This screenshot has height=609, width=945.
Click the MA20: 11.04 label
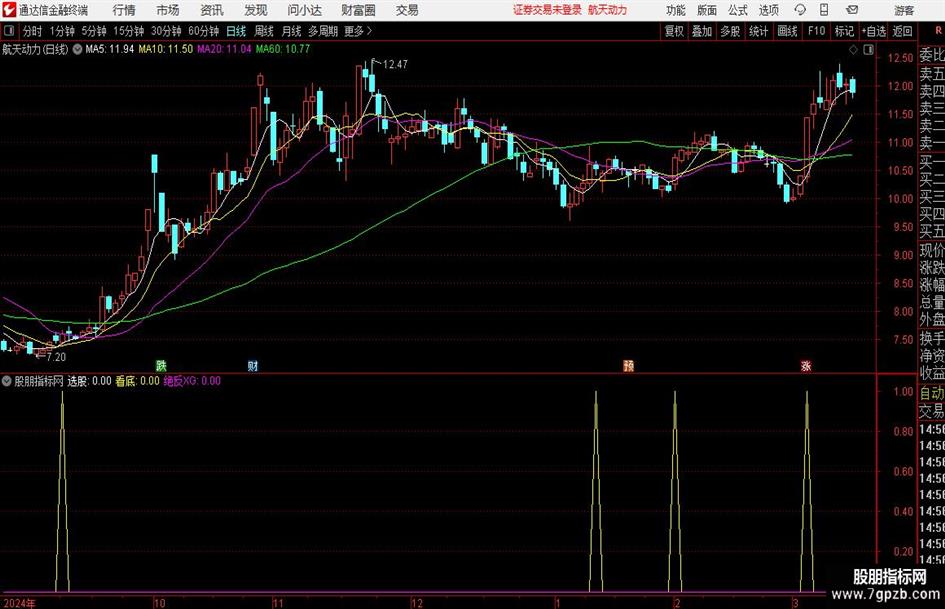[224, 49]
